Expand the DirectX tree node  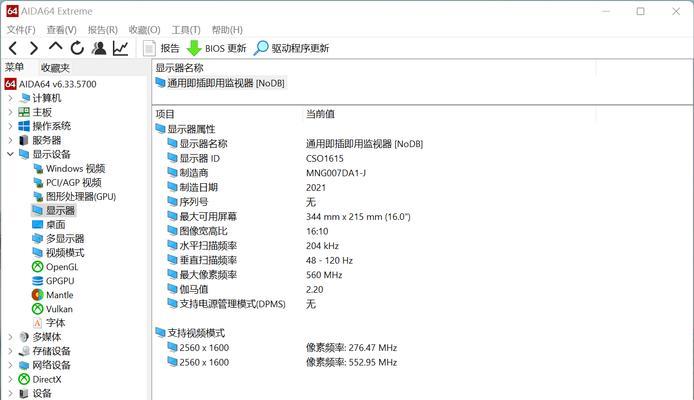[11, 379]
